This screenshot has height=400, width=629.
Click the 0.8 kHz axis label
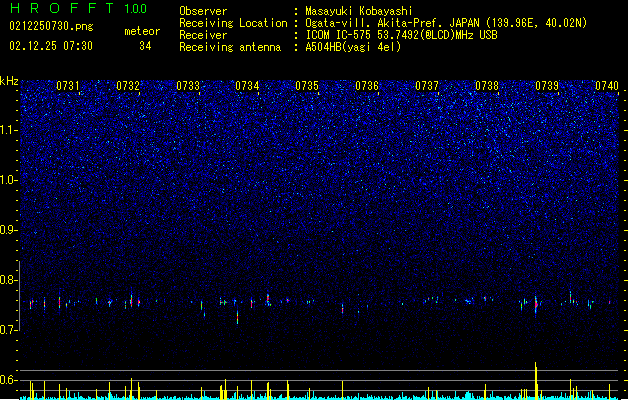pos(9,280)
